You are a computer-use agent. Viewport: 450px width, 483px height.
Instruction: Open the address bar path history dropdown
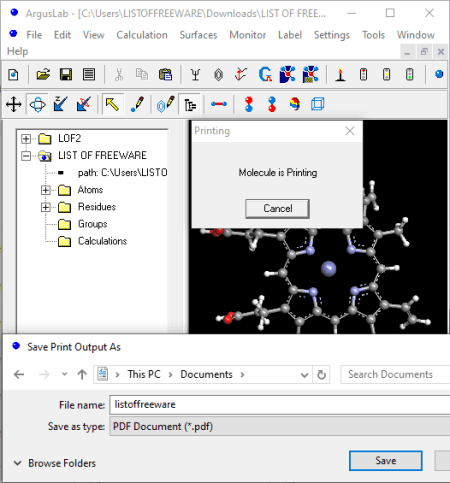[x=304, y=375]
